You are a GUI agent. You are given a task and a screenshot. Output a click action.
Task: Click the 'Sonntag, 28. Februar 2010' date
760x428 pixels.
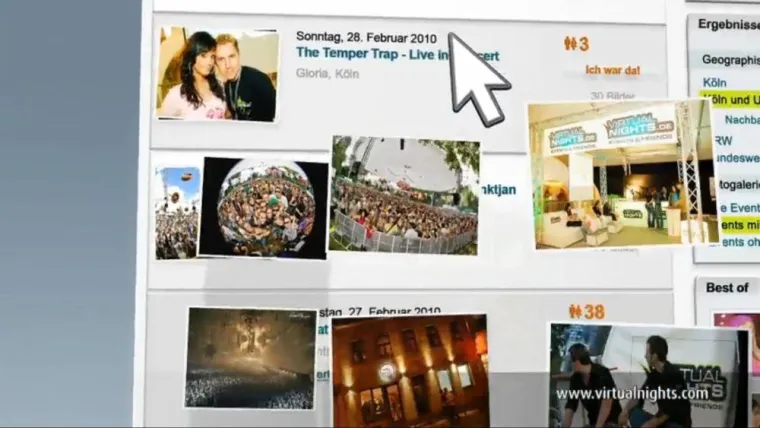tap(366, 37)
